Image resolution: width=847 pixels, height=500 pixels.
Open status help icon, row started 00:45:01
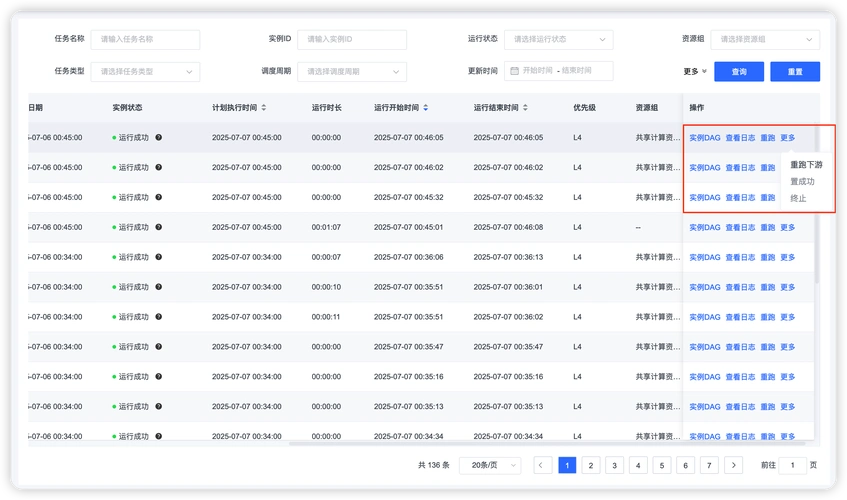click(158, 227)
